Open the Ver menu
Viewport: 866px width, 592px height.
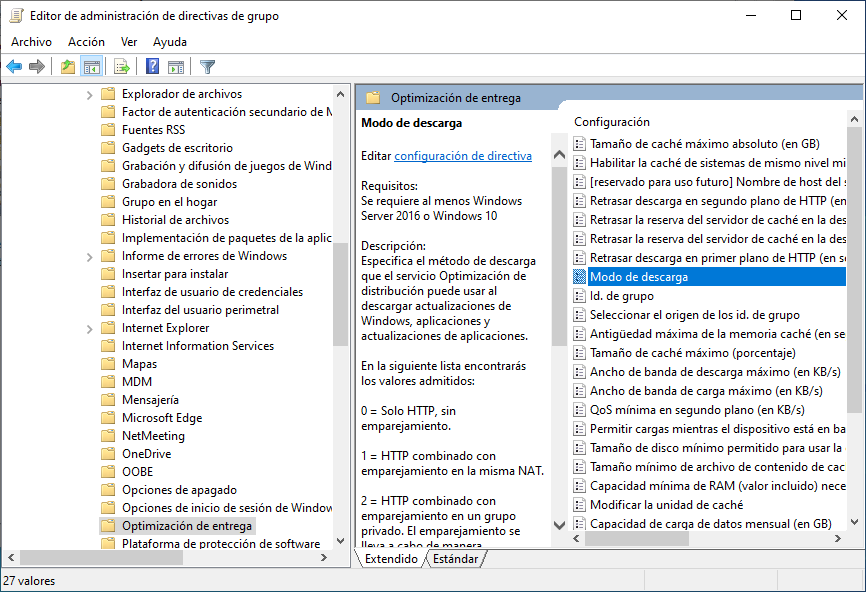129,42
